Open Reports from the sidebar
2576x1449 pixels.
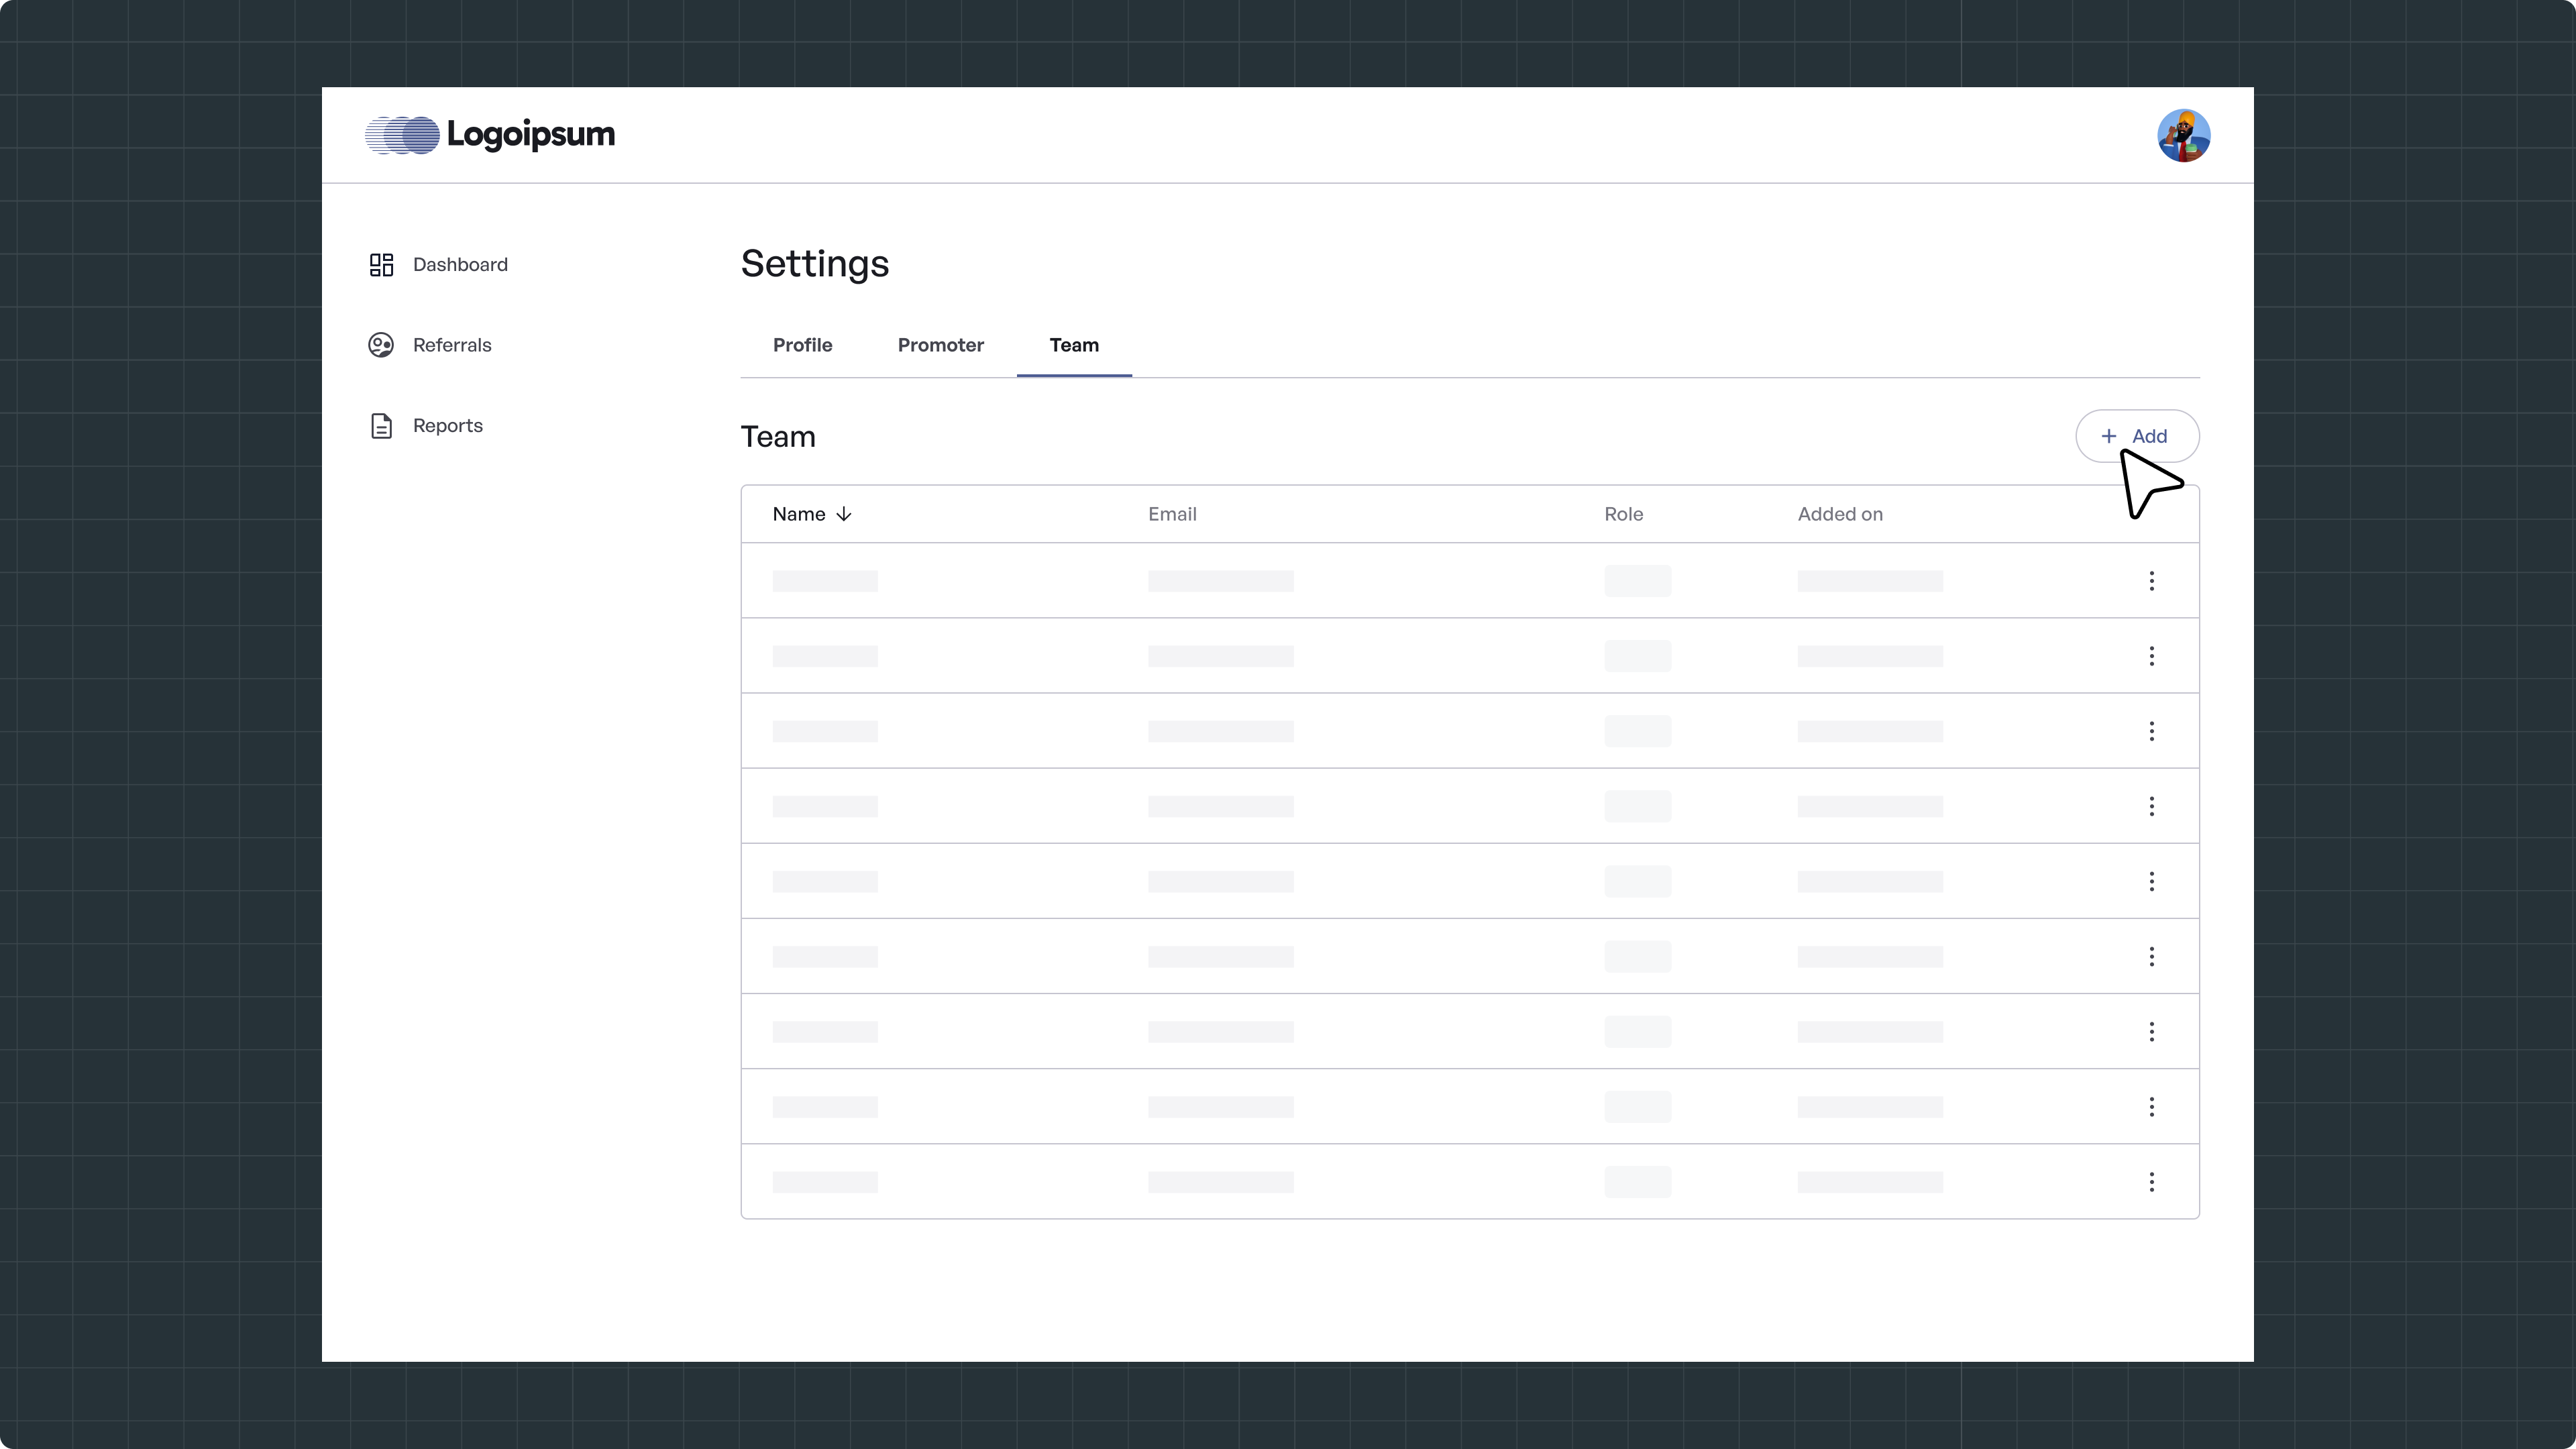point(447,426)
